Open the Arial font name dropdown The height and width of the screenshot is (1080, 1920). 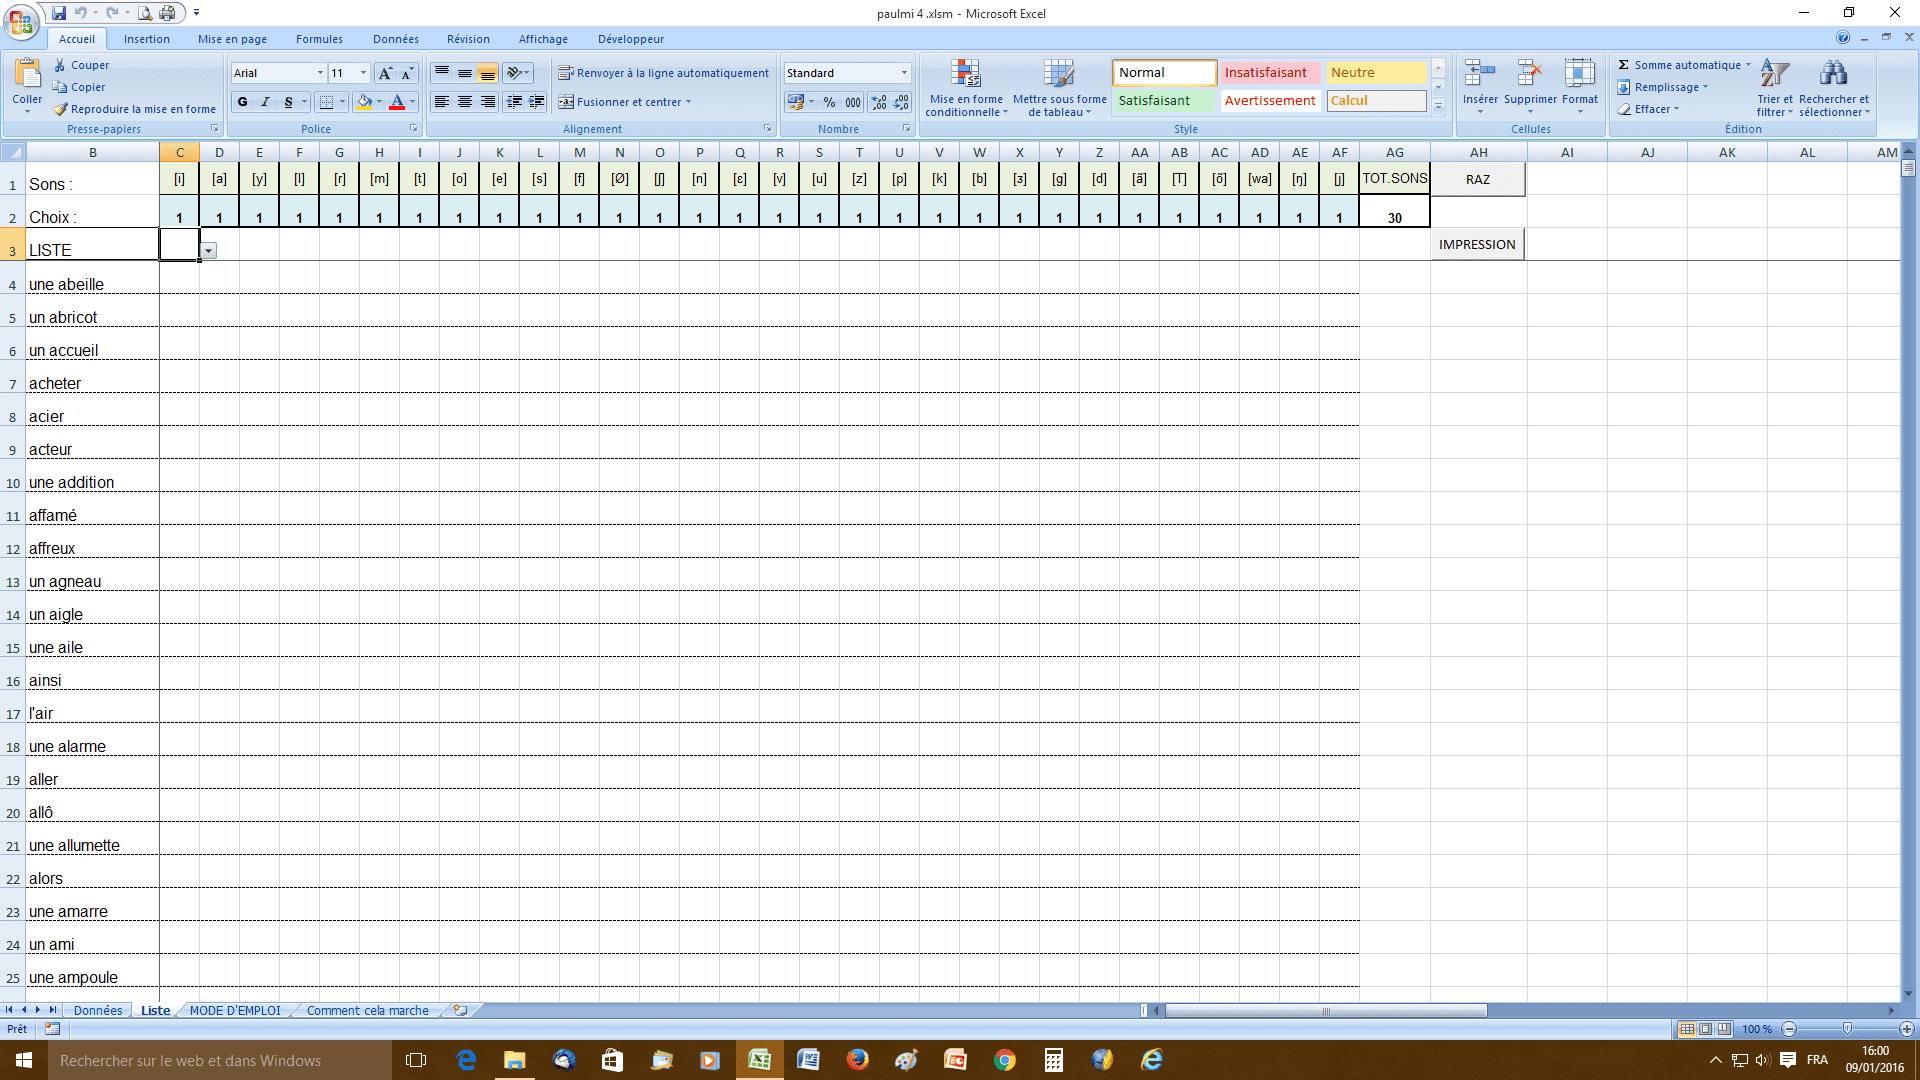point(320,73)
